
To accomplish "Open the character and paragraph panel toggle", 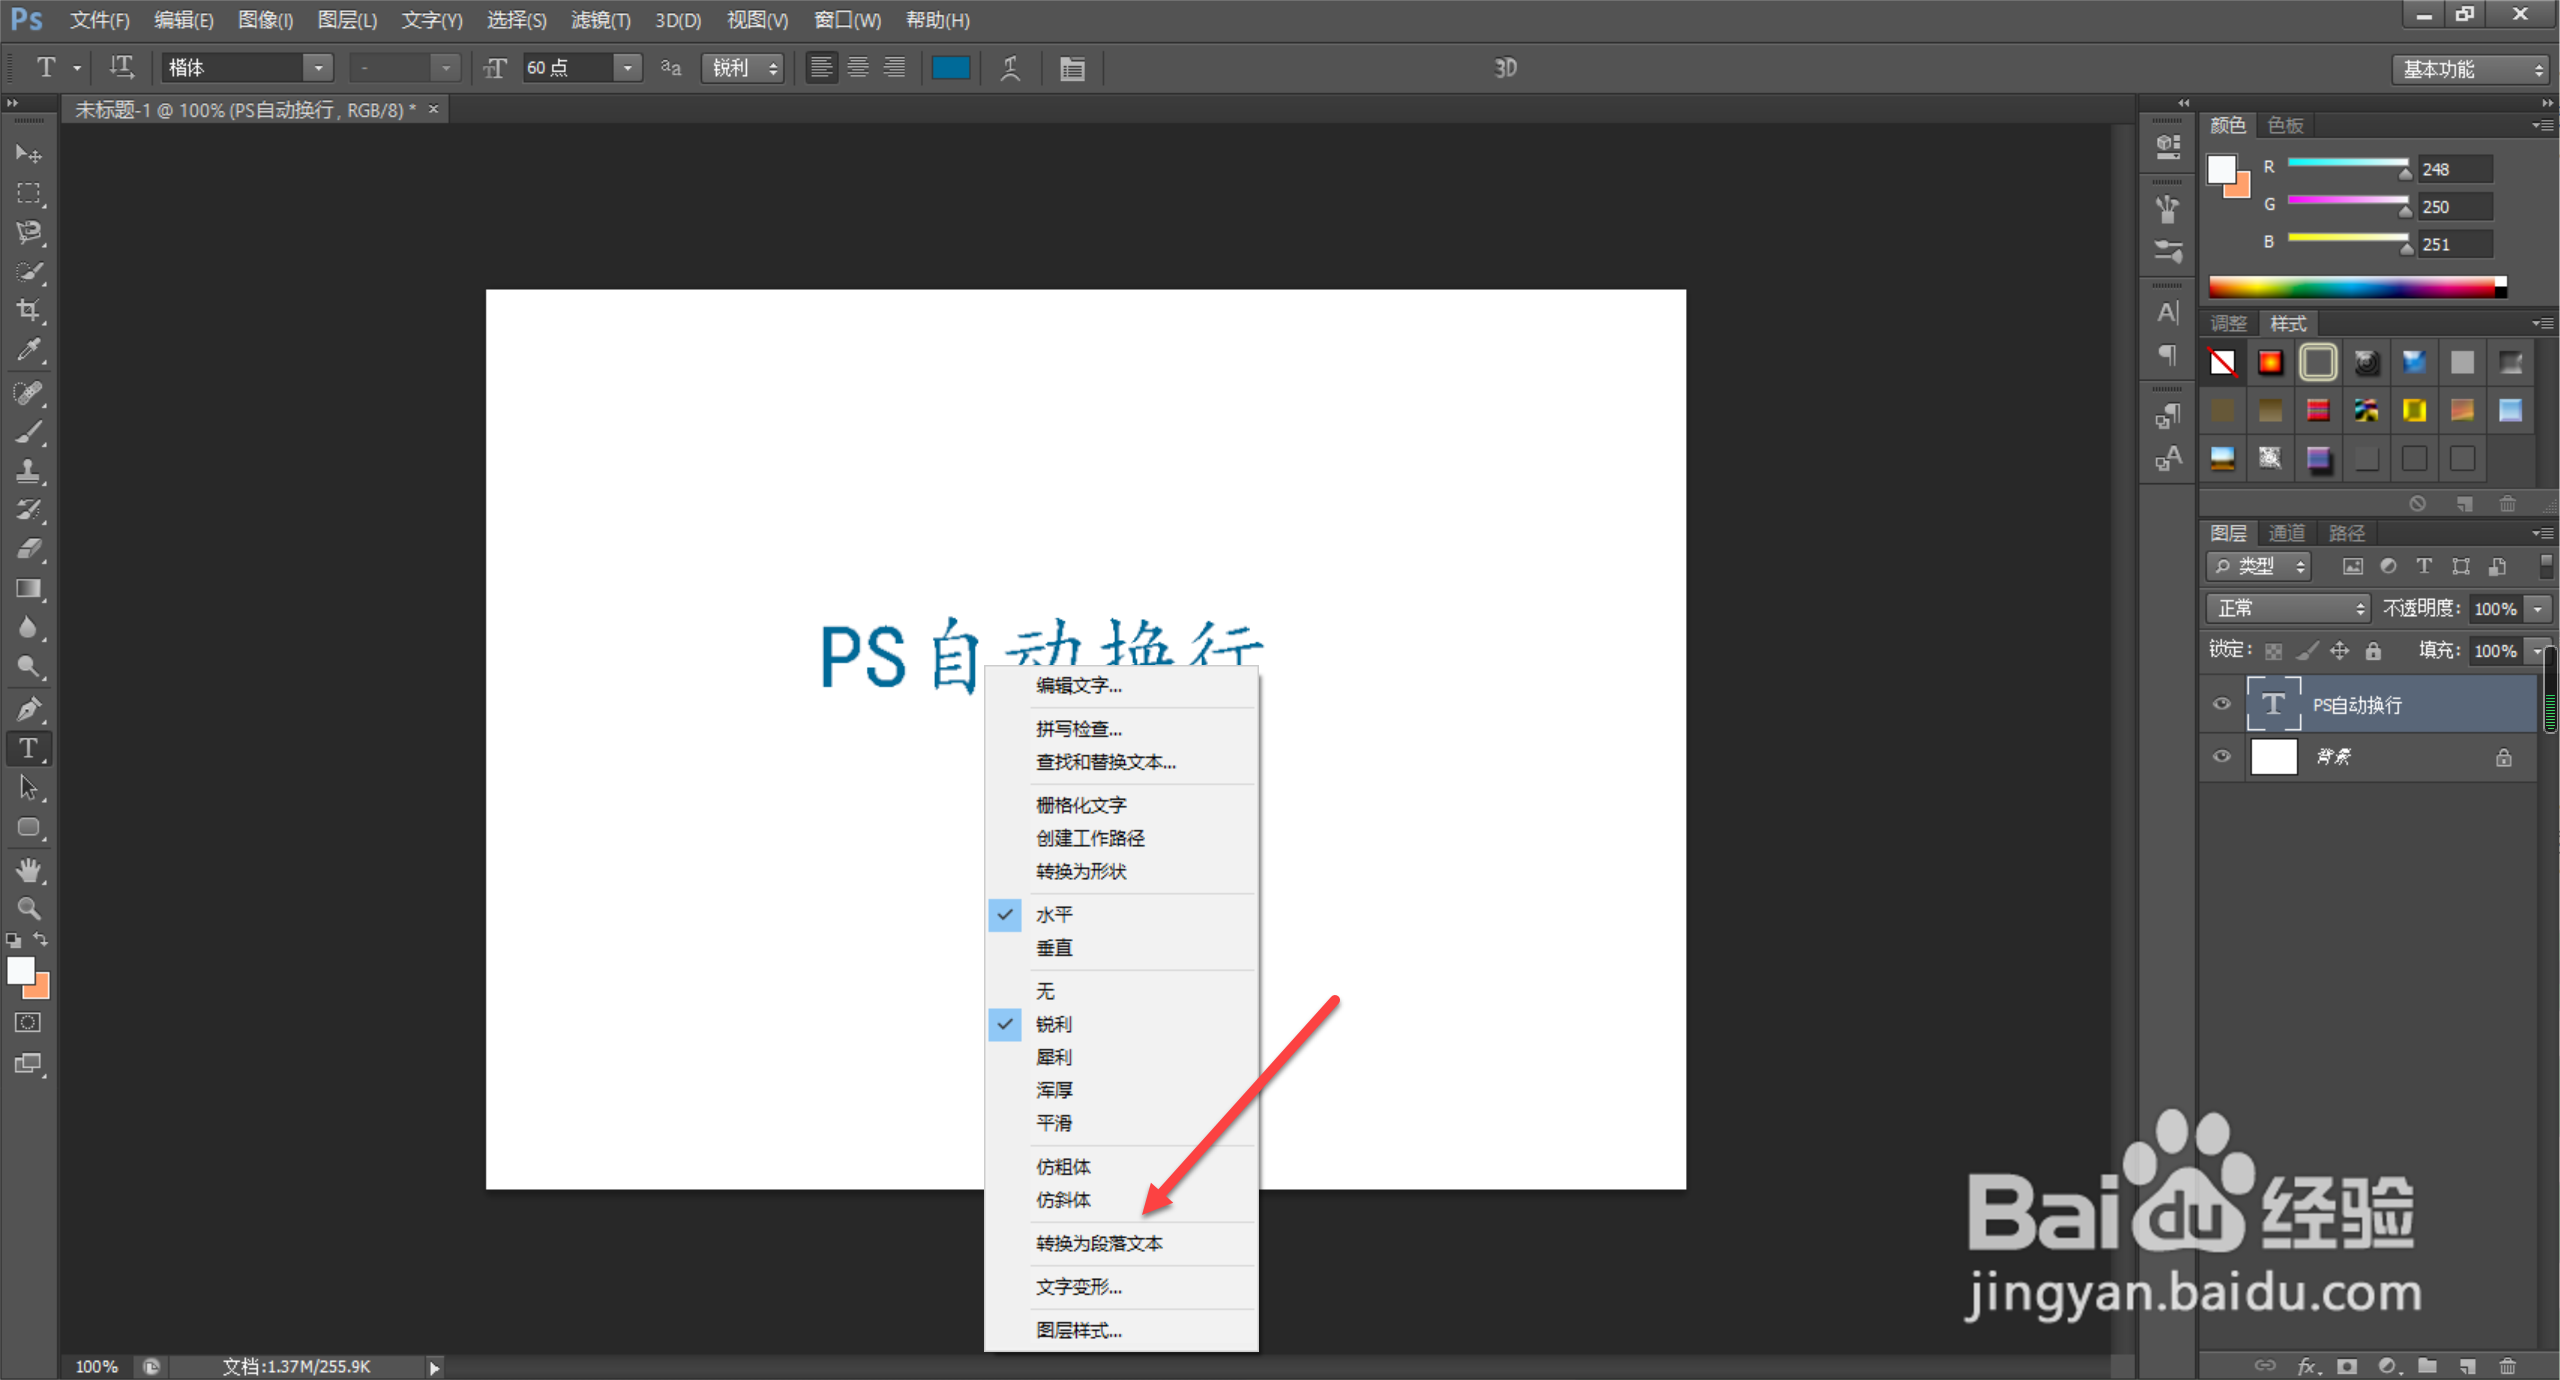I will (x=1072, y=68).
